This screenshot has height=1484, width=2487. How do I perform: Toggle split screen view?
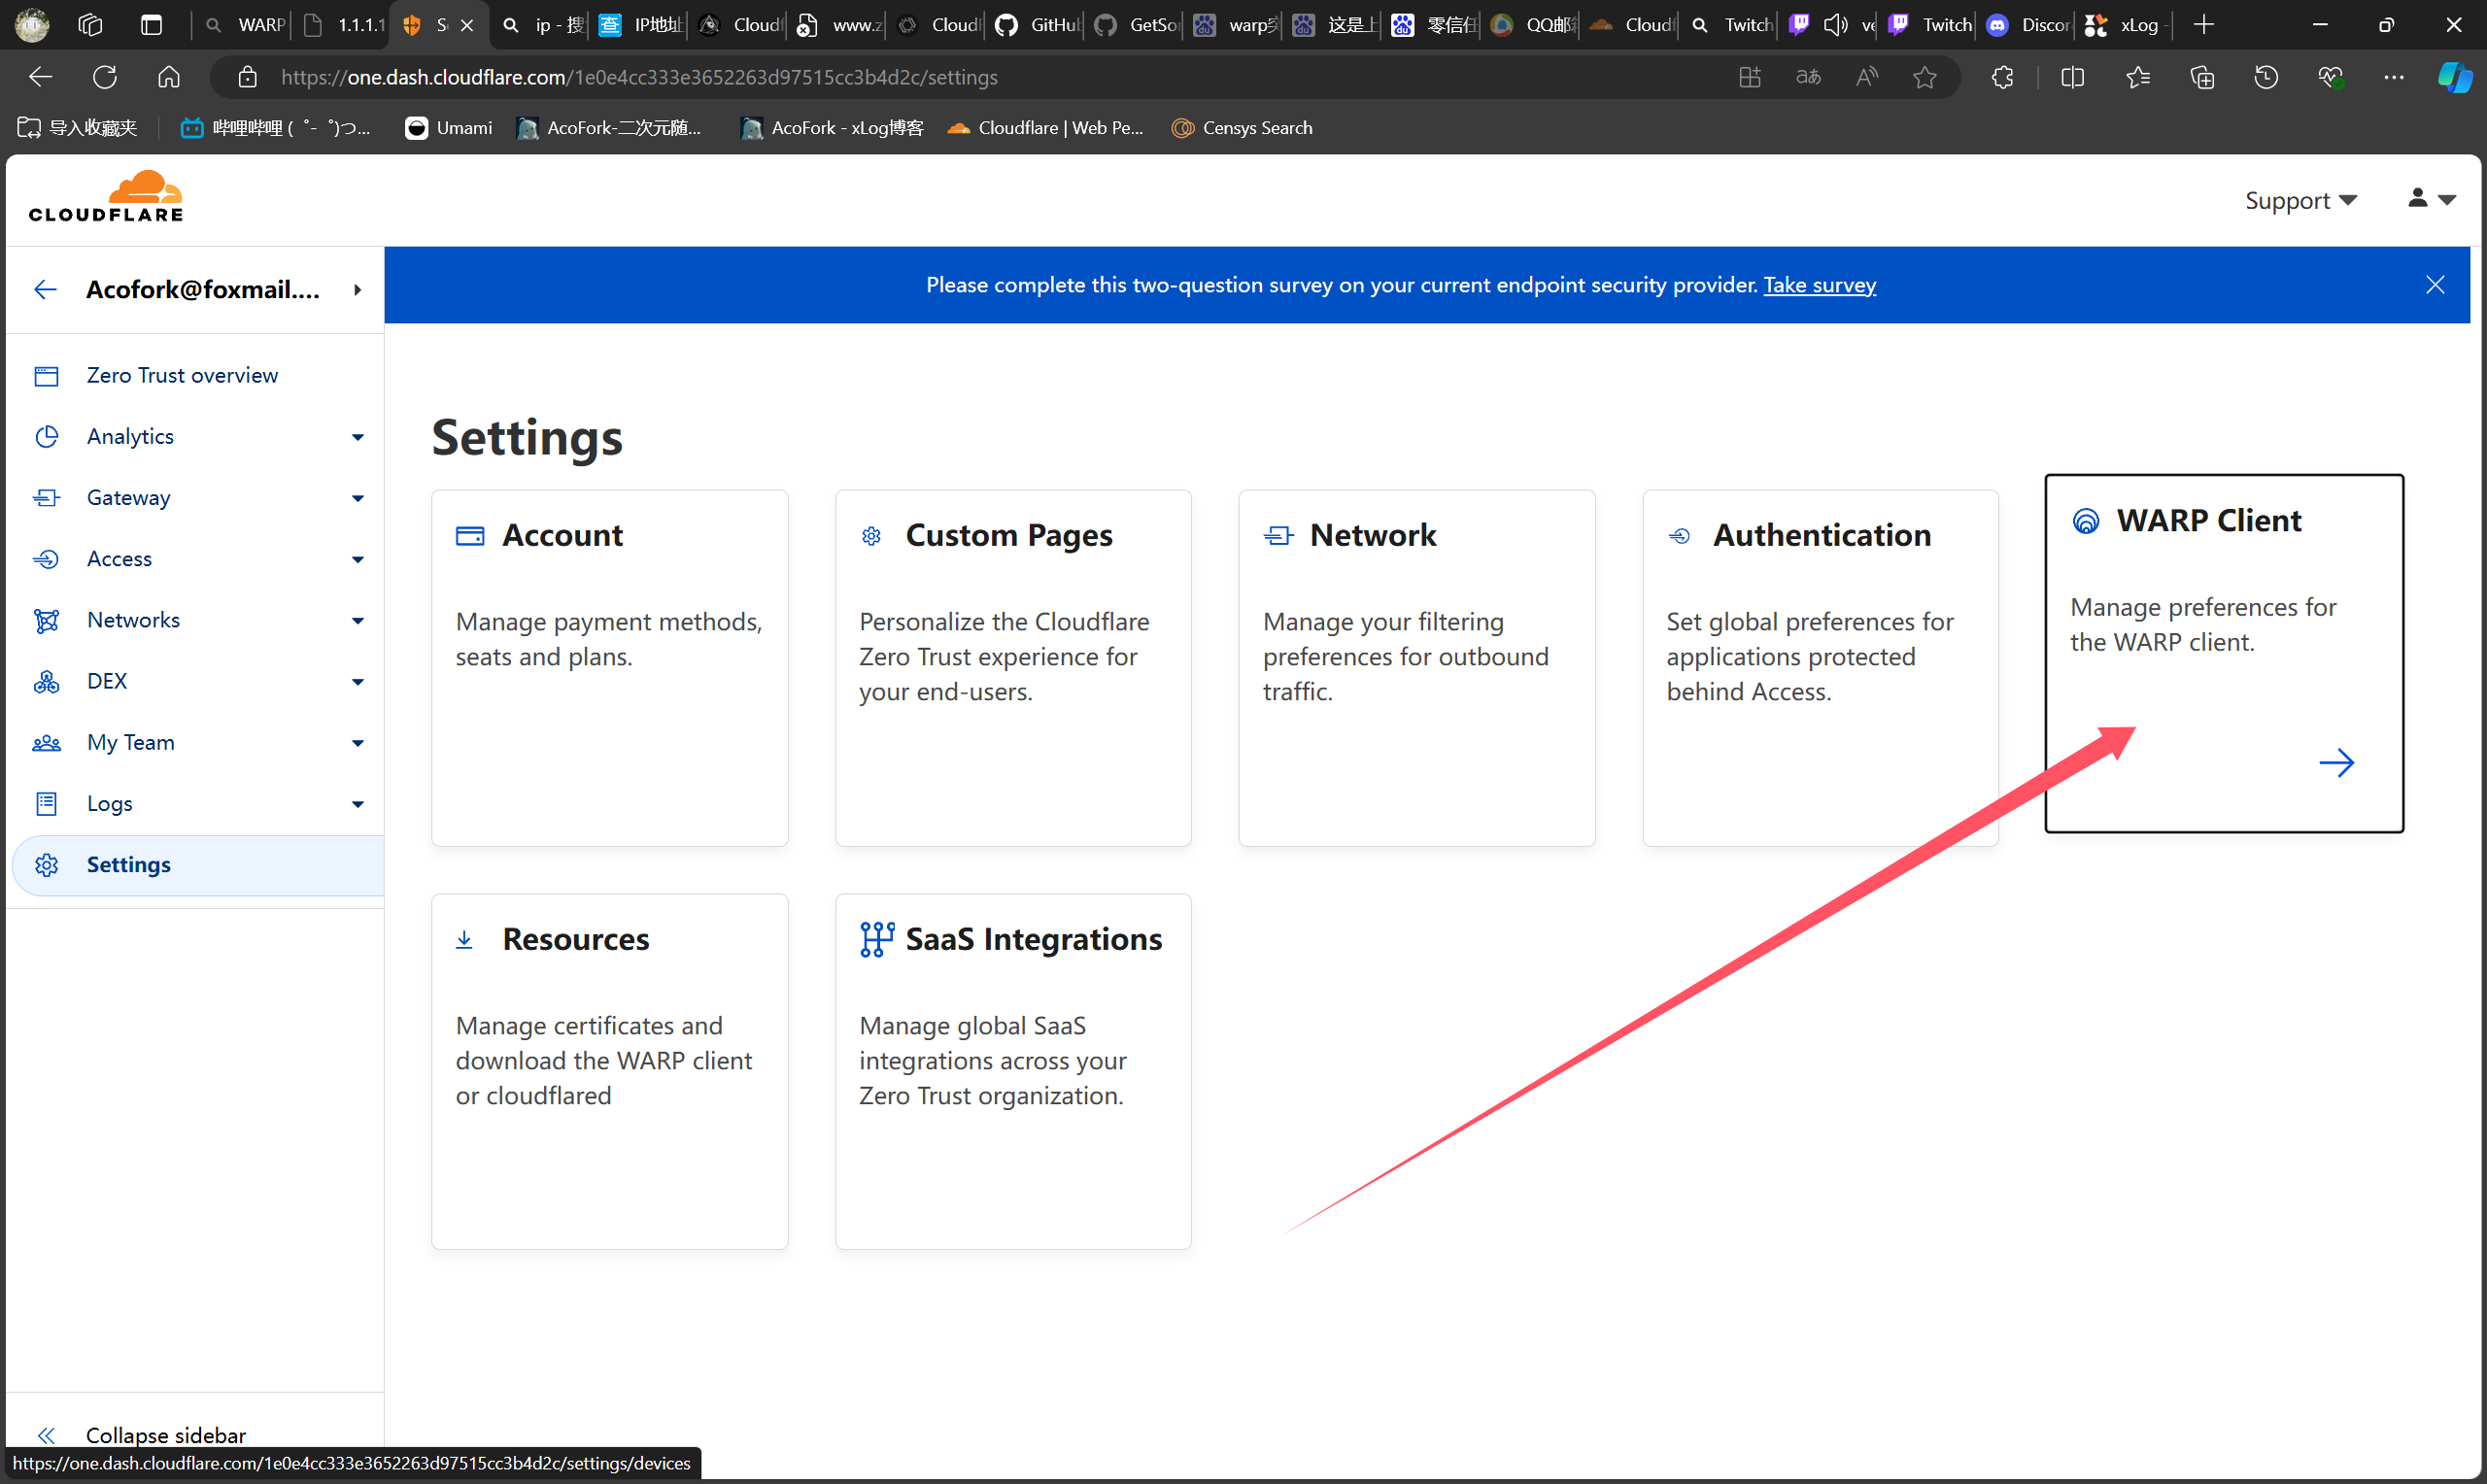click(2072, 77)
